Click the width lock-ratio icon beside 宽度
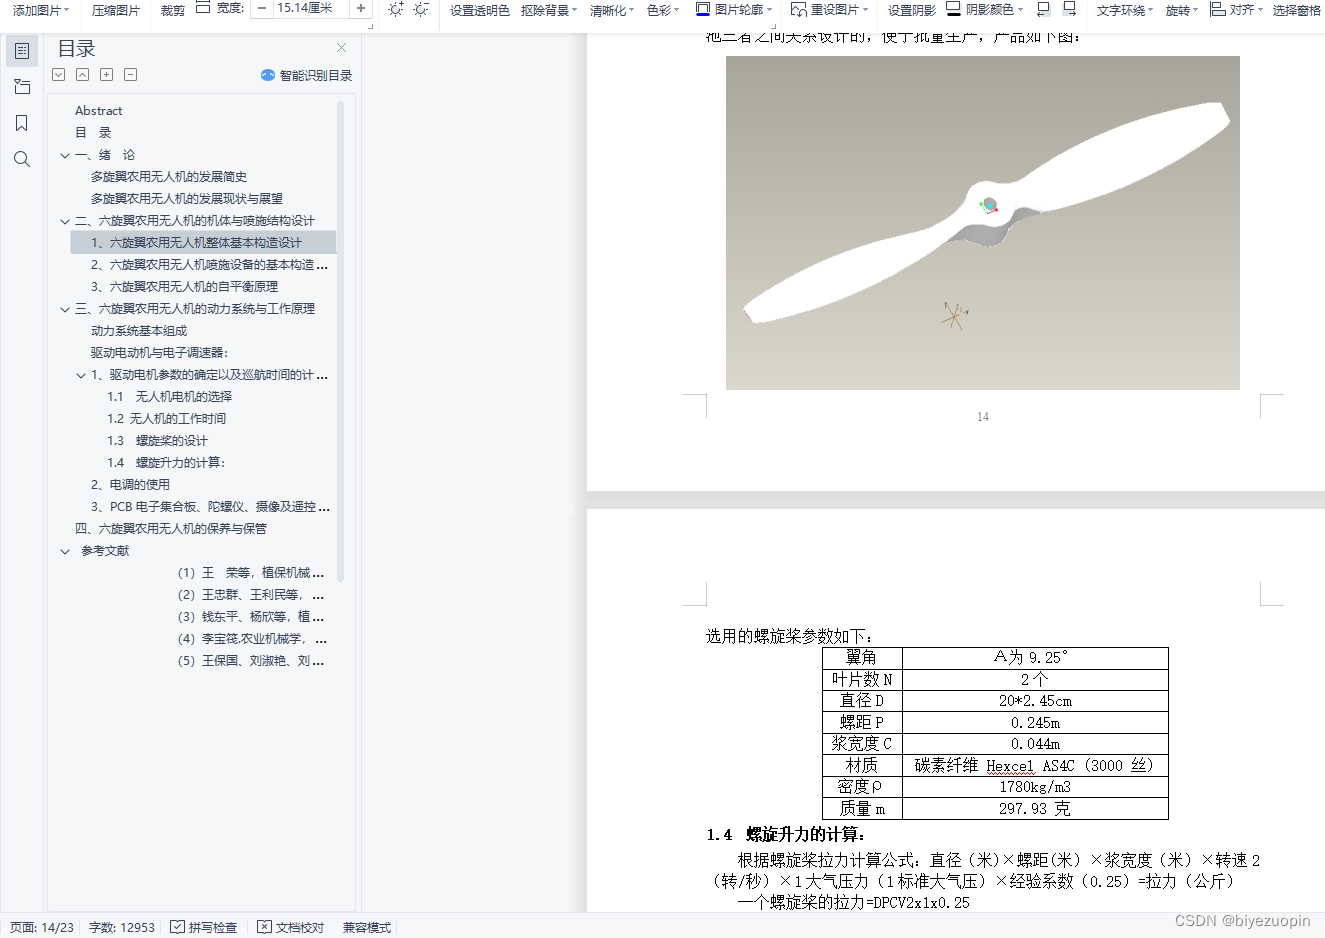The width and height of the screenshot is (1325, 938). [203, 8]
